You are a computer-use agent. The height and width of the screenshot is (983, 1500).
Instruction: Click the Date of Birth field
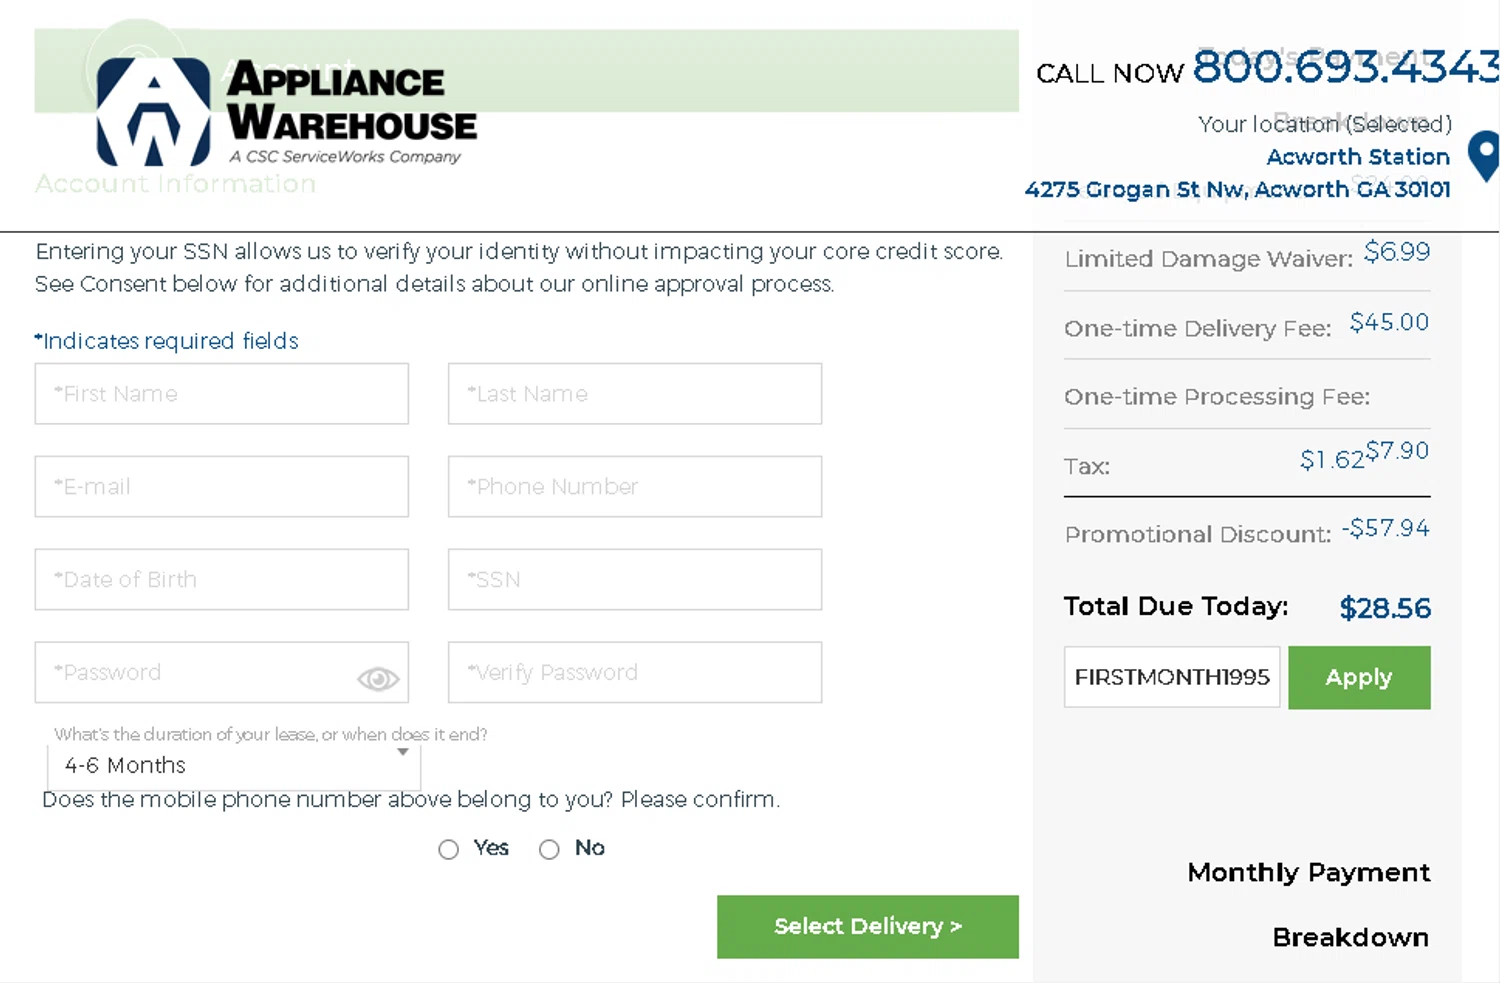[222, 580]
